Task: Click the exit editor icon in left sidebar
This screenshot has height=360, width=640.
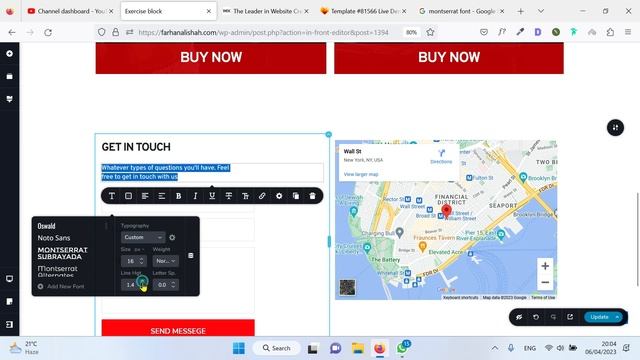Action: click(x=9, y=324)
